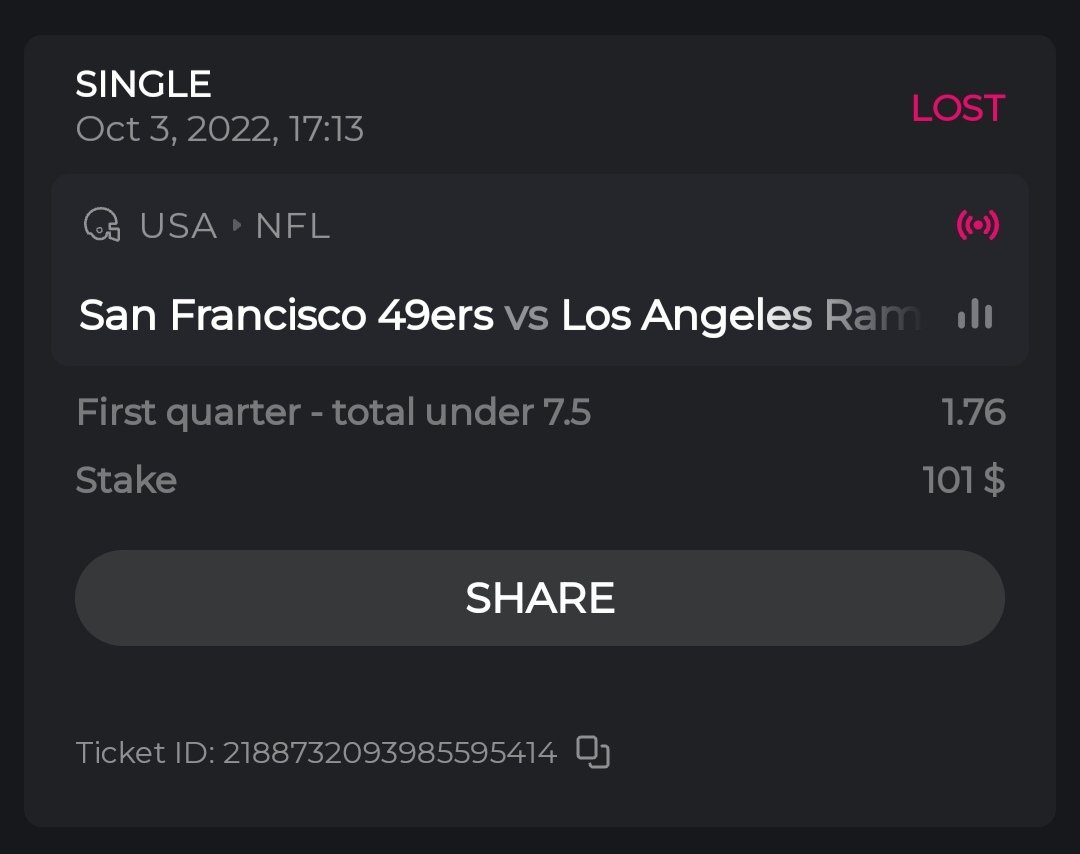The height and width of the screenshot is (854, 1080).
Task: Click the 101 $ stake amount
Action: click(963, 480)
